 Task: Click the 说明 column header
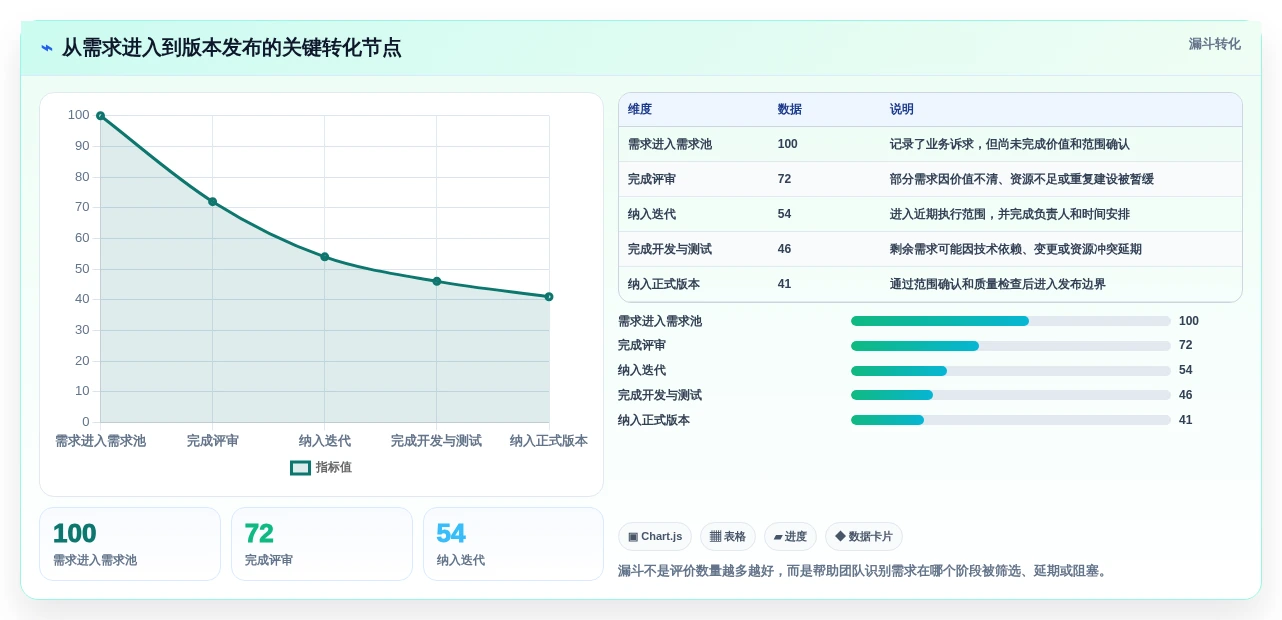coord(901,110)
